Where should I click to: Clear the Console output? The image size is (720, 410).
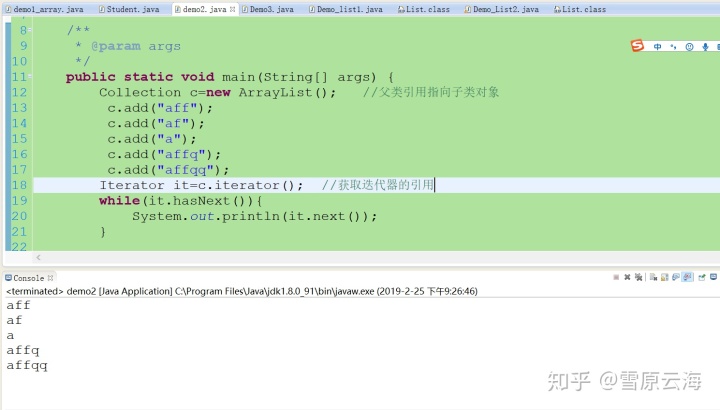[653, 277]
